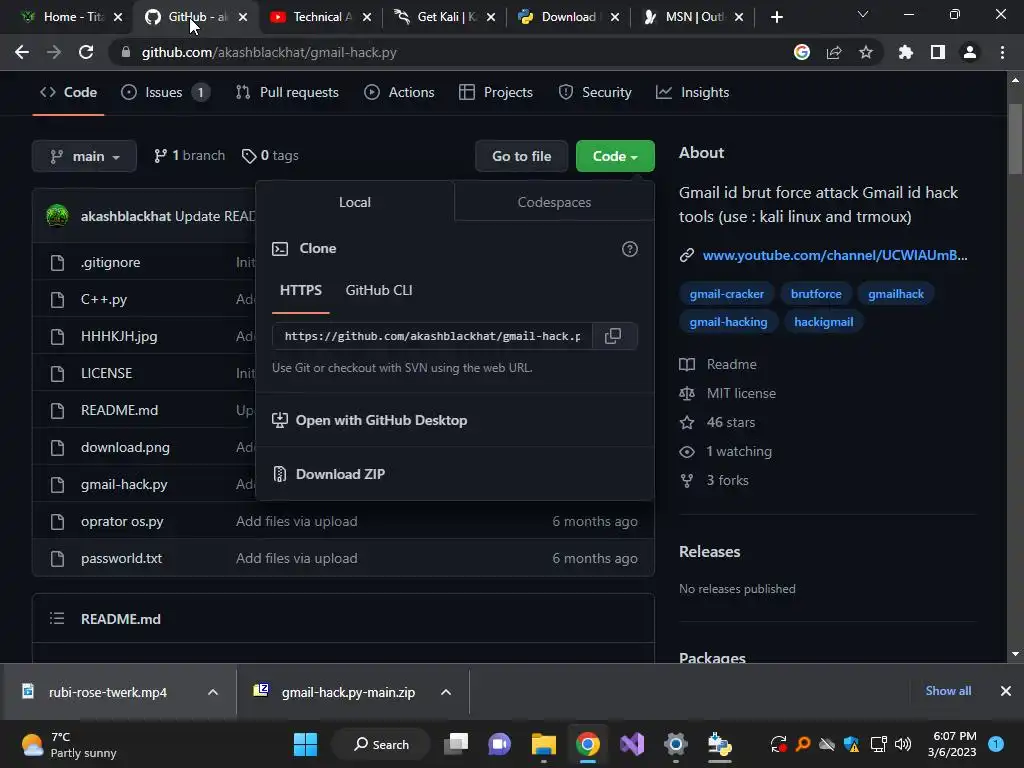Open the gmail-hack.py file
1024x768 pixels.
[x=124, y=485]
